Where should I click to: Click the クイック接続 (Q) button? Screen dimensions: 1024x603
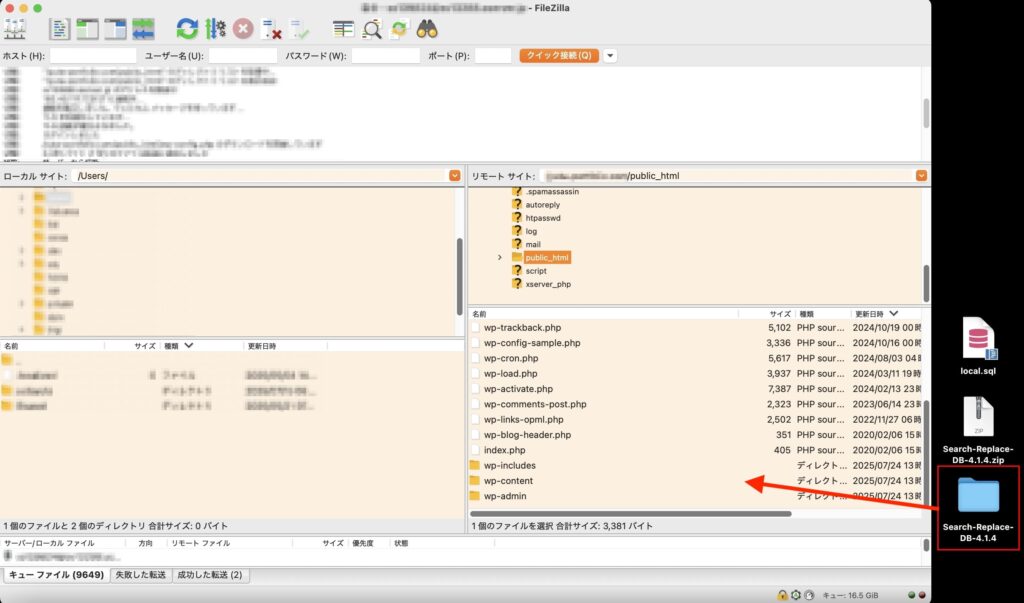(x=559, y=56)
